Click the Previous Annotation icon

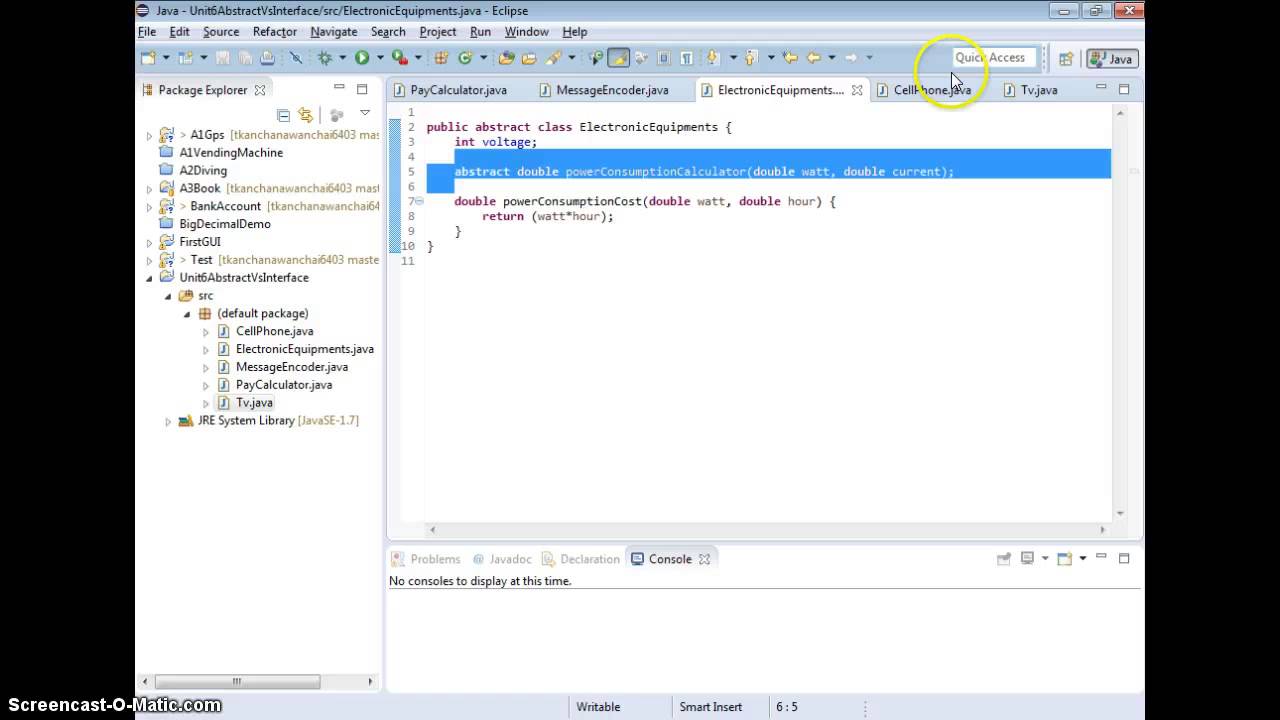[x=751, y=58]
